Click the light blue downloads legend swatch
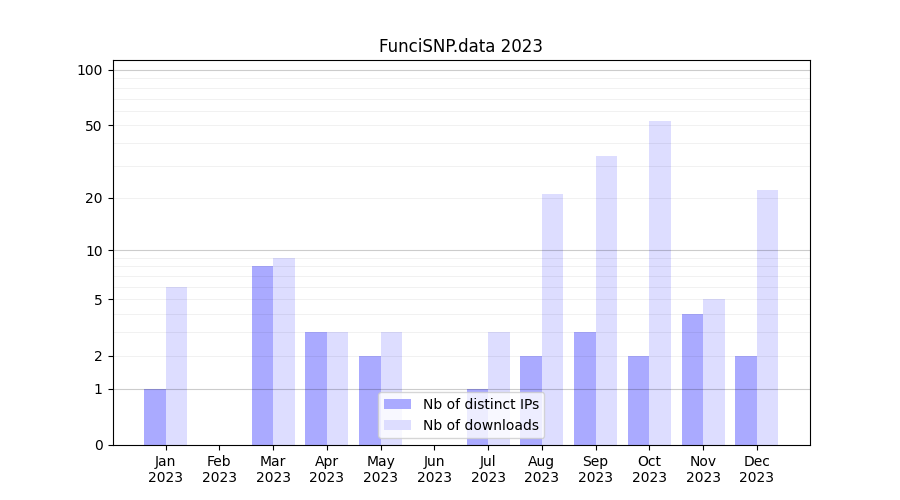The image size is (900, 500). click(397, 425)
